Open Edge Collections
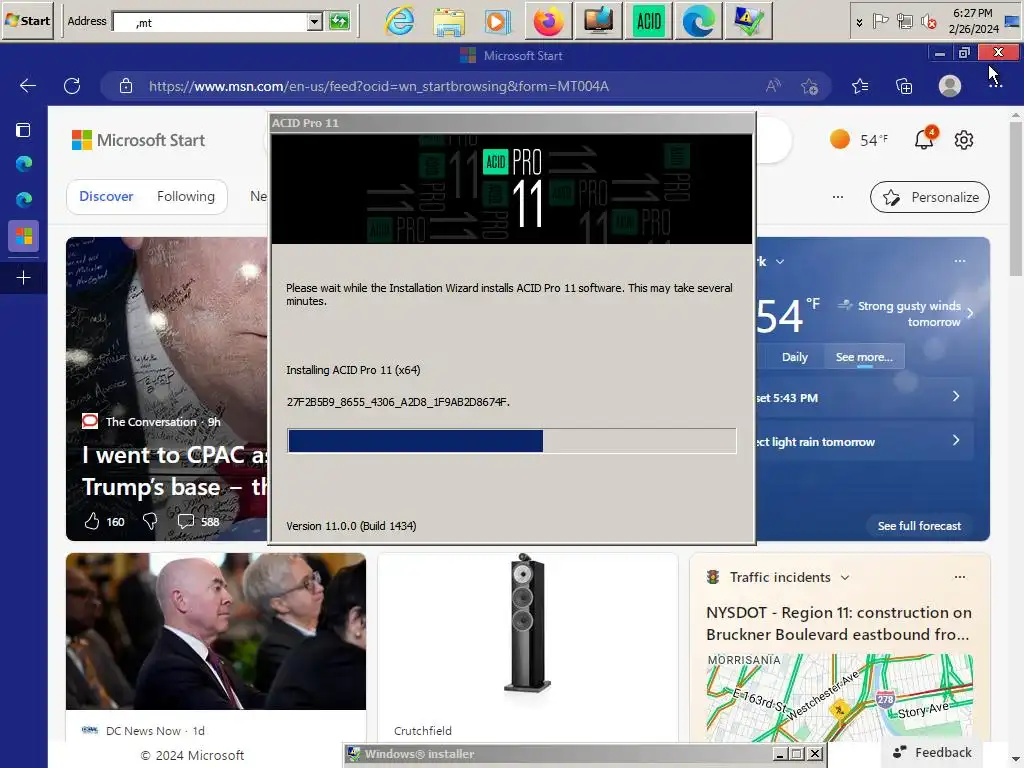 click(904, 86)
